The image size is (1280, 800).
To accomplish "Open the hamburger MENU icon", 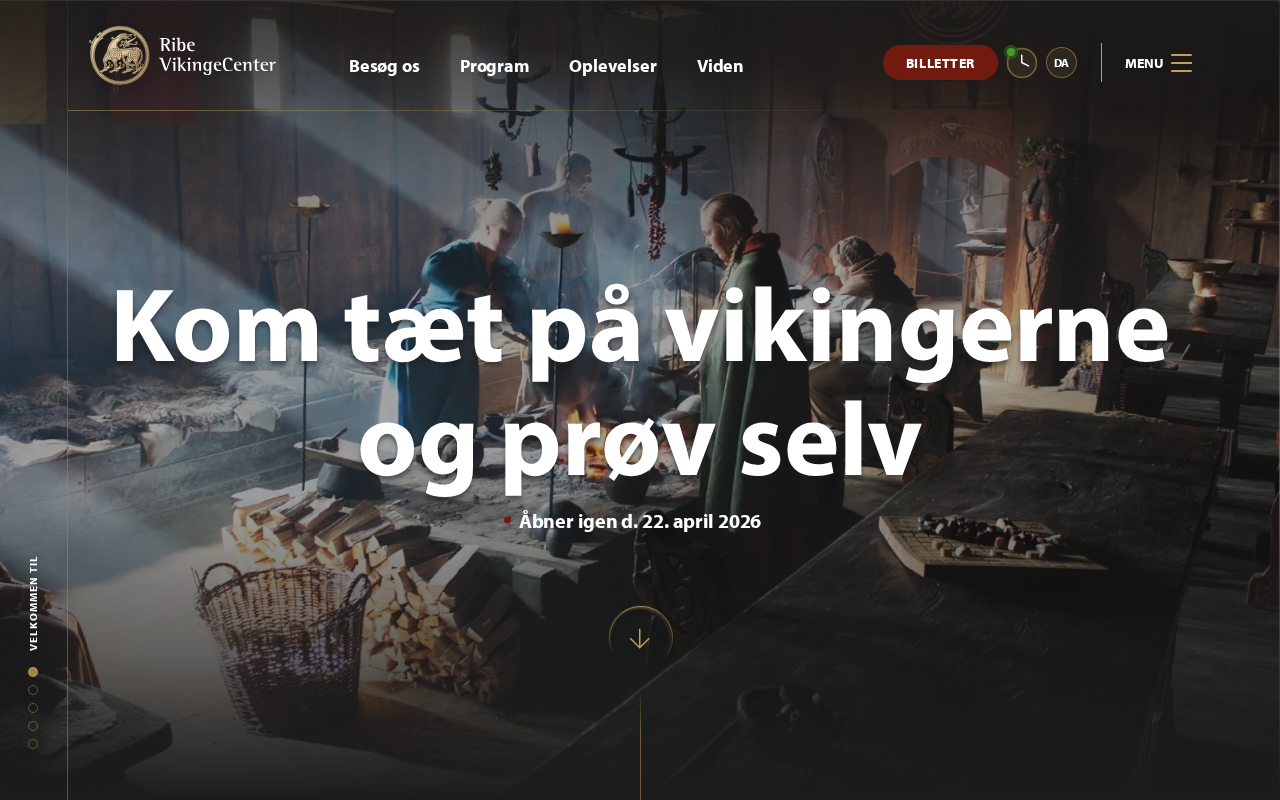I will point(1181,63).
